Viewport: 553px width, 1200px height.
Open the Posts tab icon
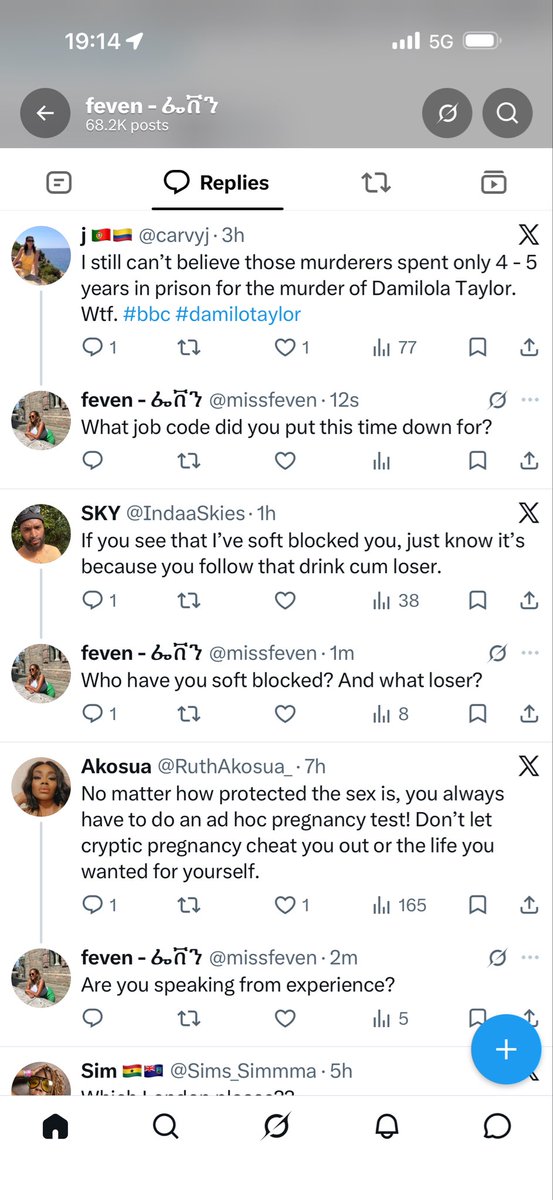click(59, 182)
